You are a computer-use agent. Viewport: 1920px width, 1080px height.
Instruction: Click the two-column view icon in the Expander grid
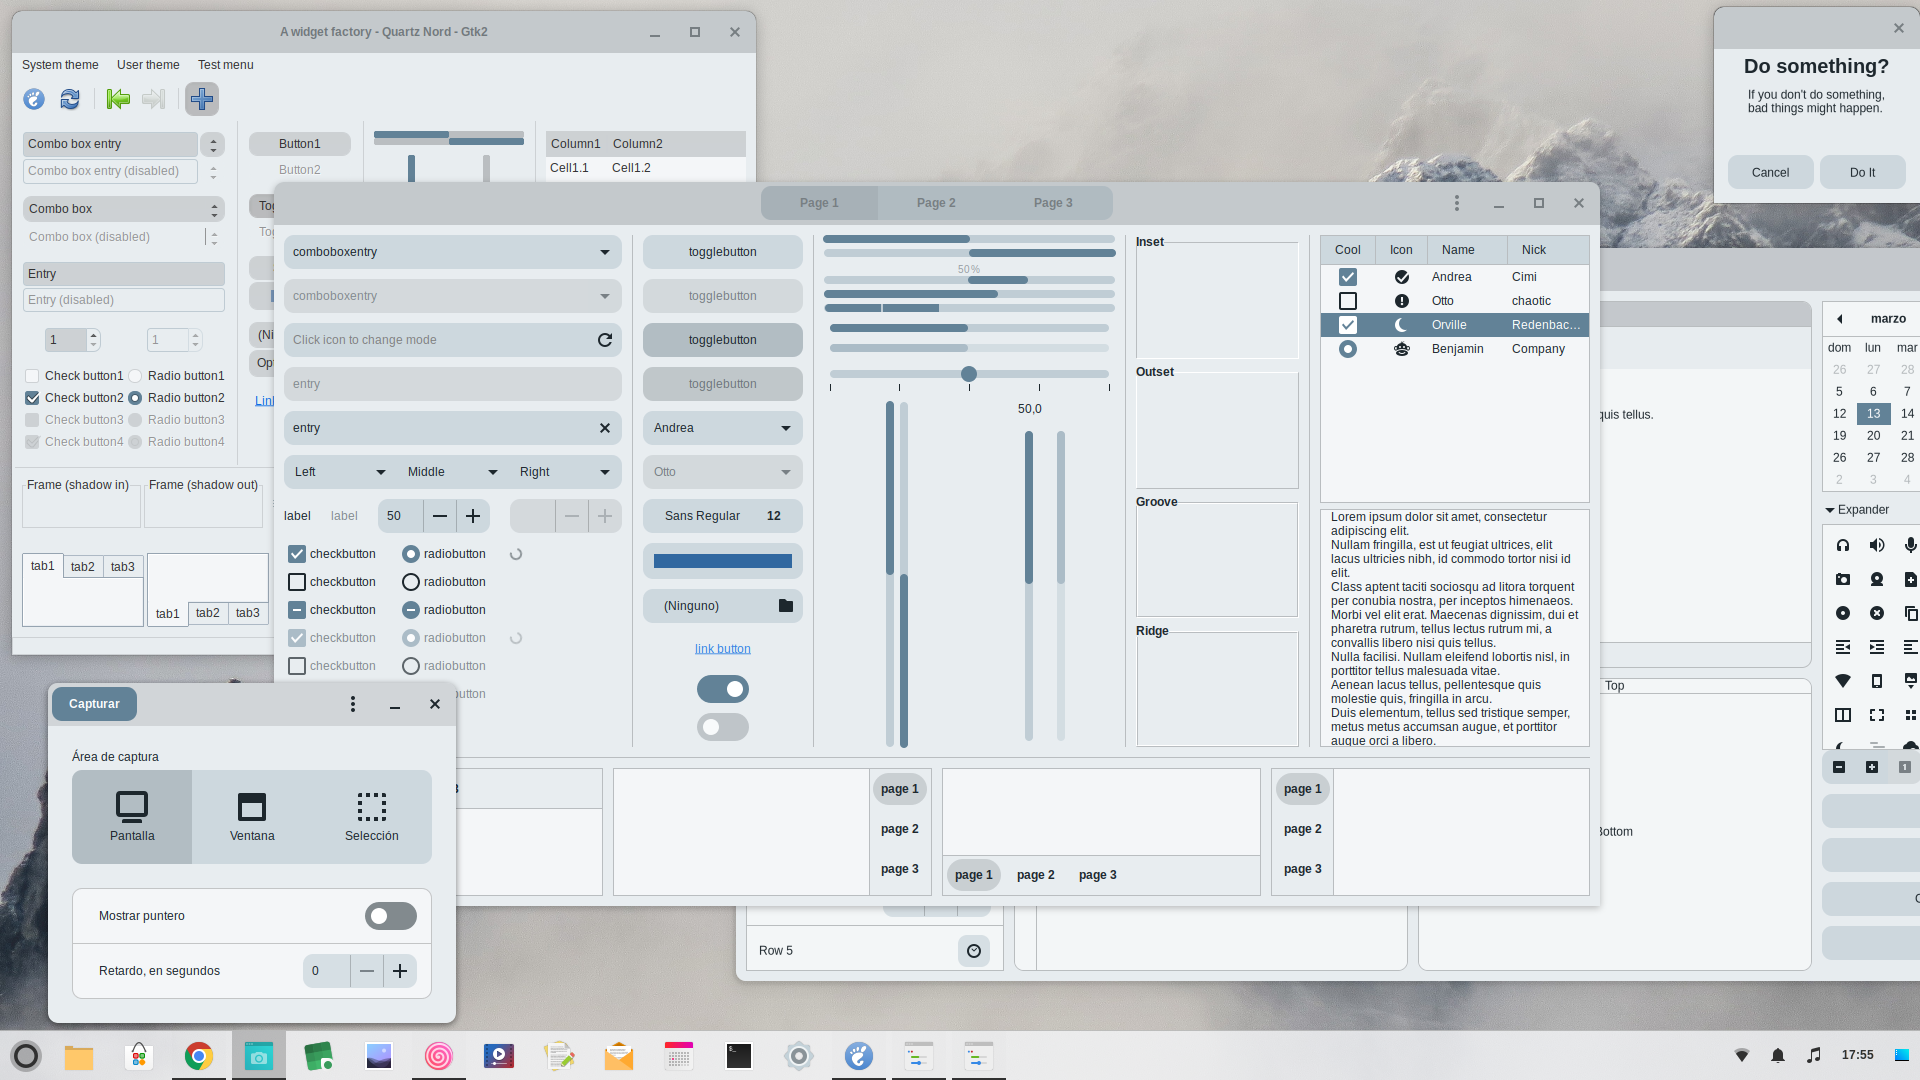pos(1843,715)
